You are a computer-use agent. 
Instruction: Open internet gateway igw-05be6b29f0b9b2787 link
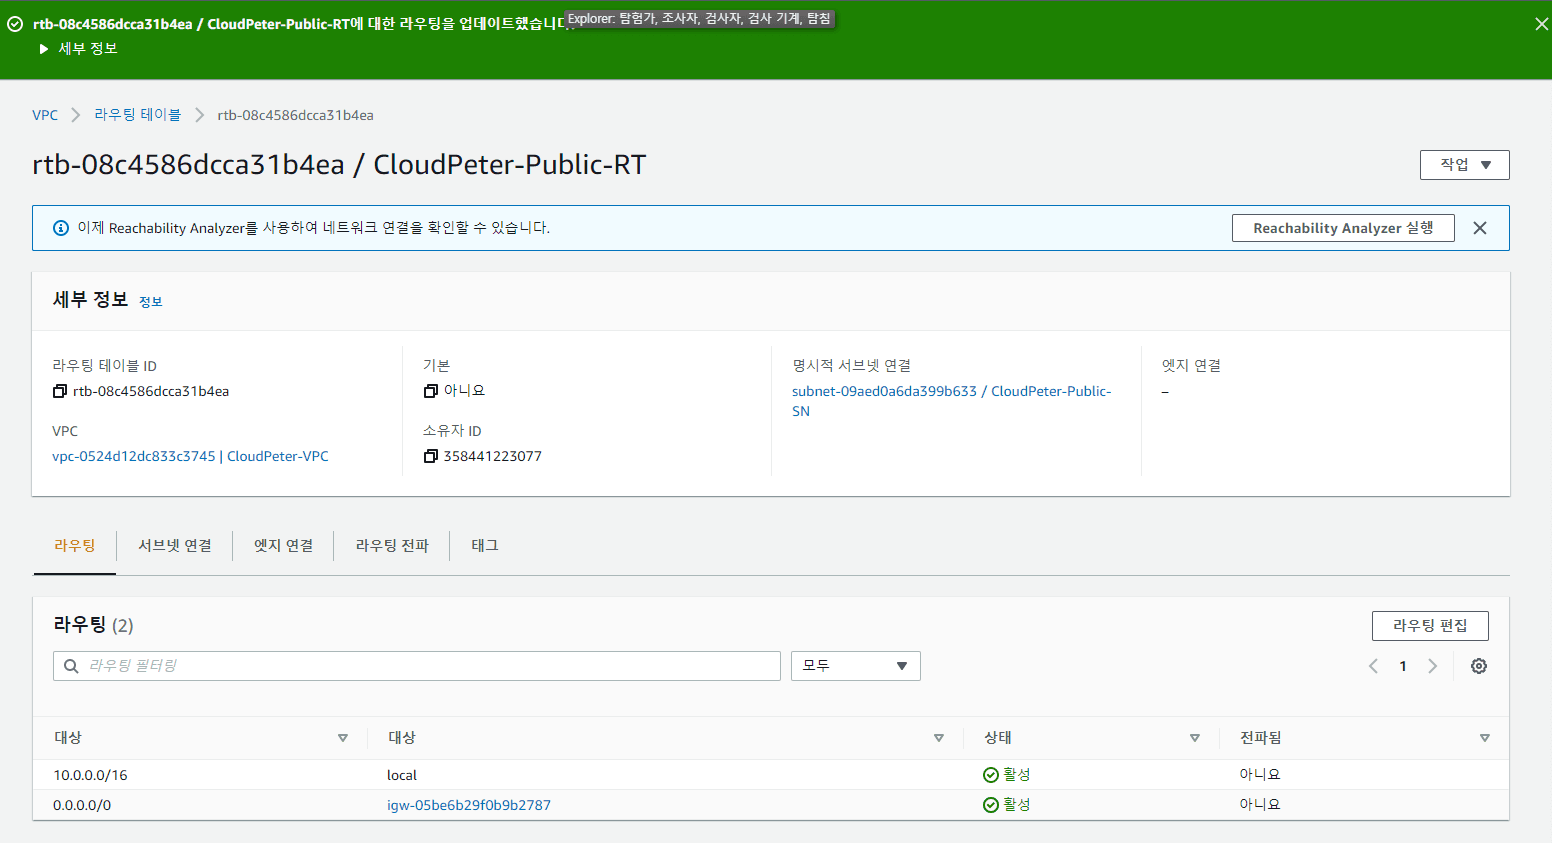pyautogui.click(x=468, y=805)
